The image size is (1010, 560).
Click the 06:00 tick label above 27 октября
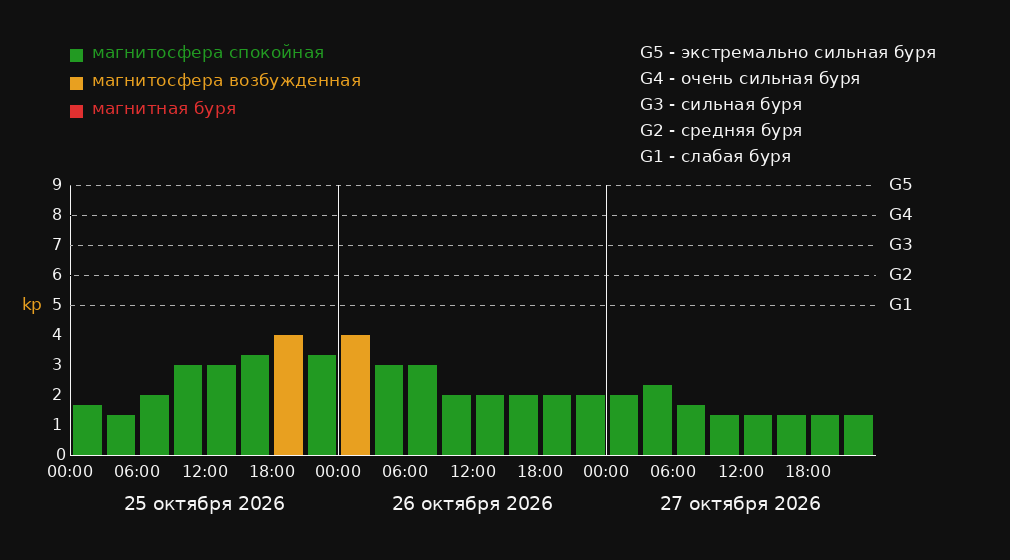pyautogui.click(x=673, y=472)
